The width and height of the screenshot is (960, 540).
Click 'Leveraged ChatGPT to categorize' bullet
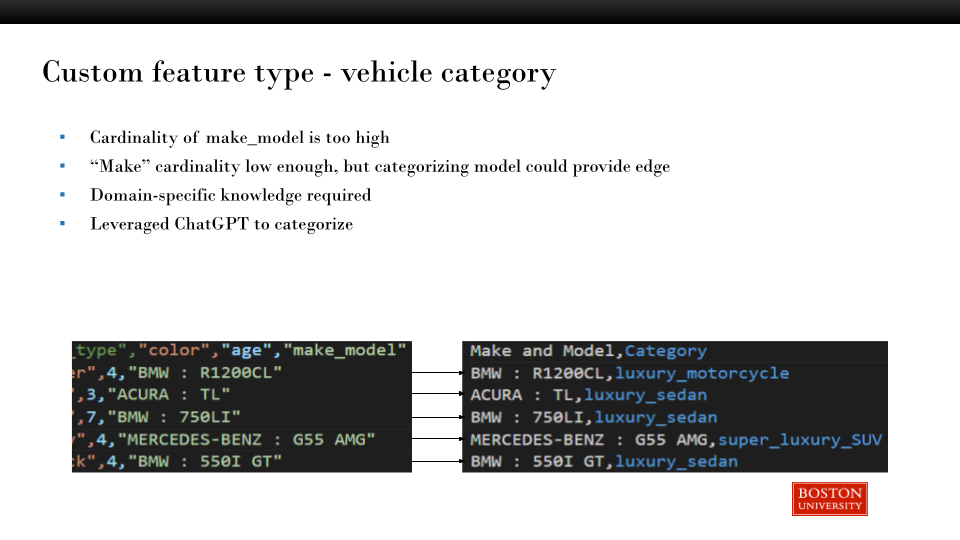[222, 223]
